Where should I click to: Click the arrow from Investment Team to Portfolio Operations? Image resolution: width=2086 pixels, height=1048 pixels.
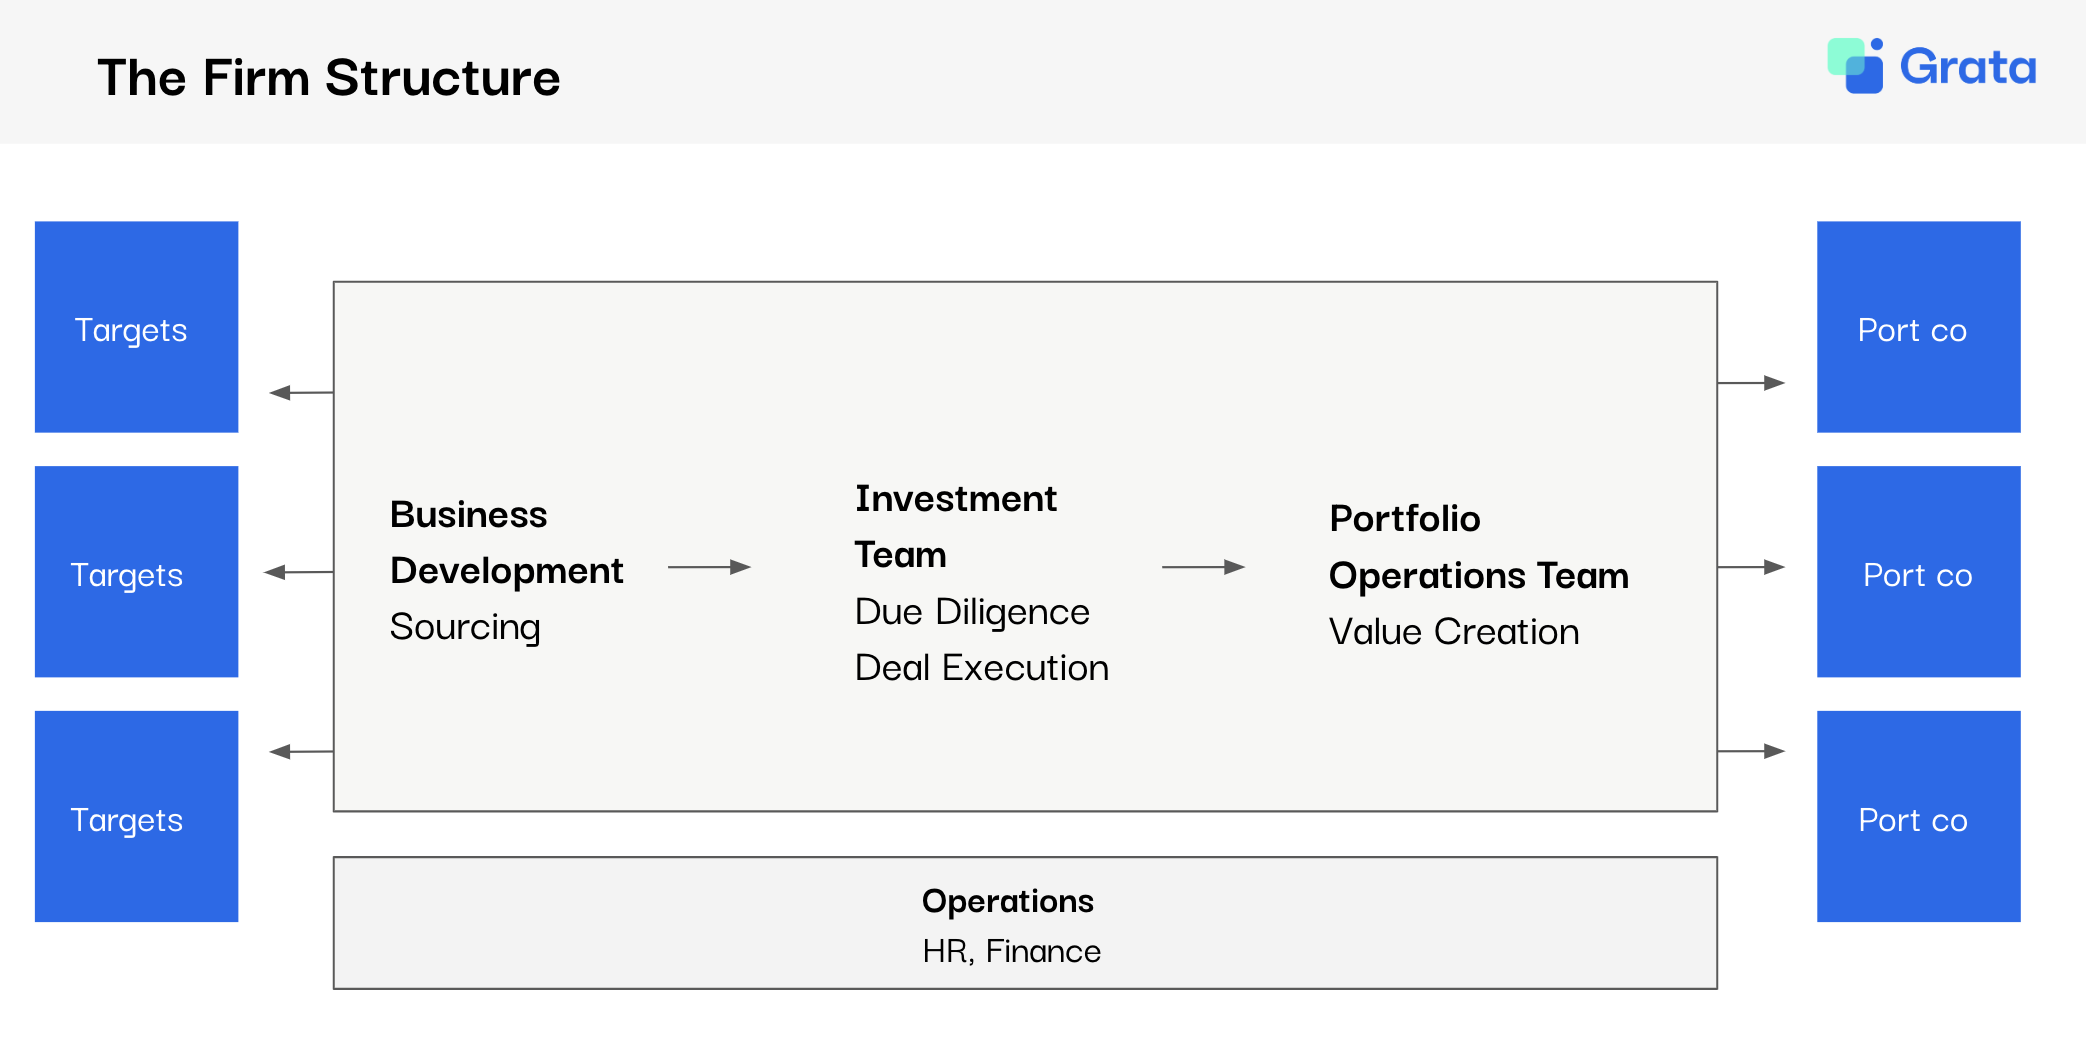tap(1203, 567)
